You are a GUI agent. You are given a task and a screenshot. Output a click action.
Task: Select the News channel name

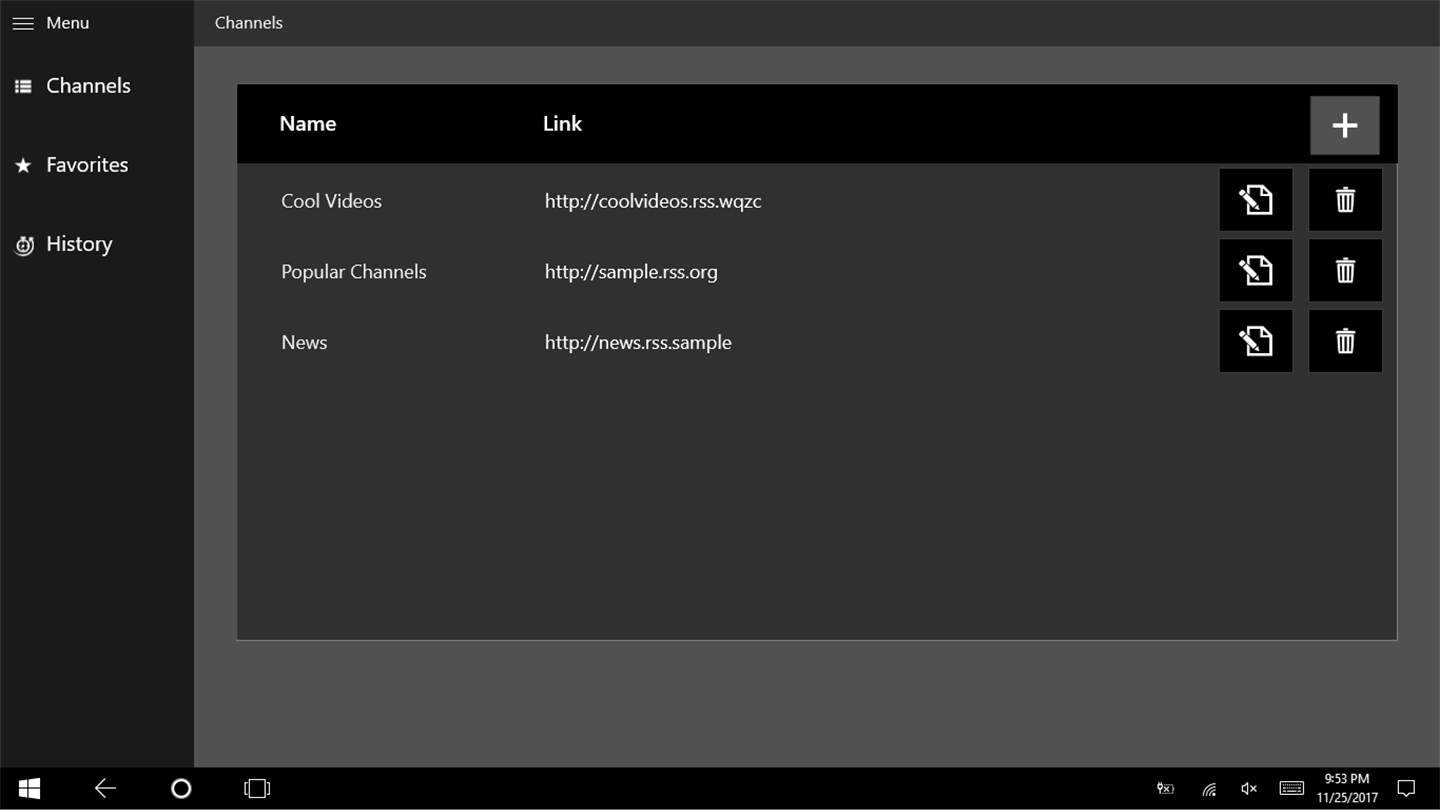(x=304, y=342)
